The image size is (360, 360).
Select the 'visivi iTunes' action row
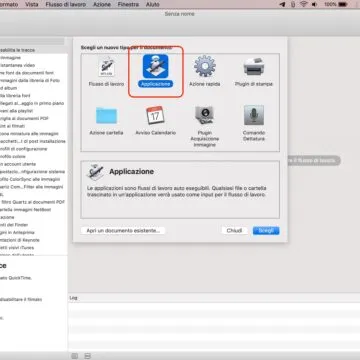coord(34,248)
